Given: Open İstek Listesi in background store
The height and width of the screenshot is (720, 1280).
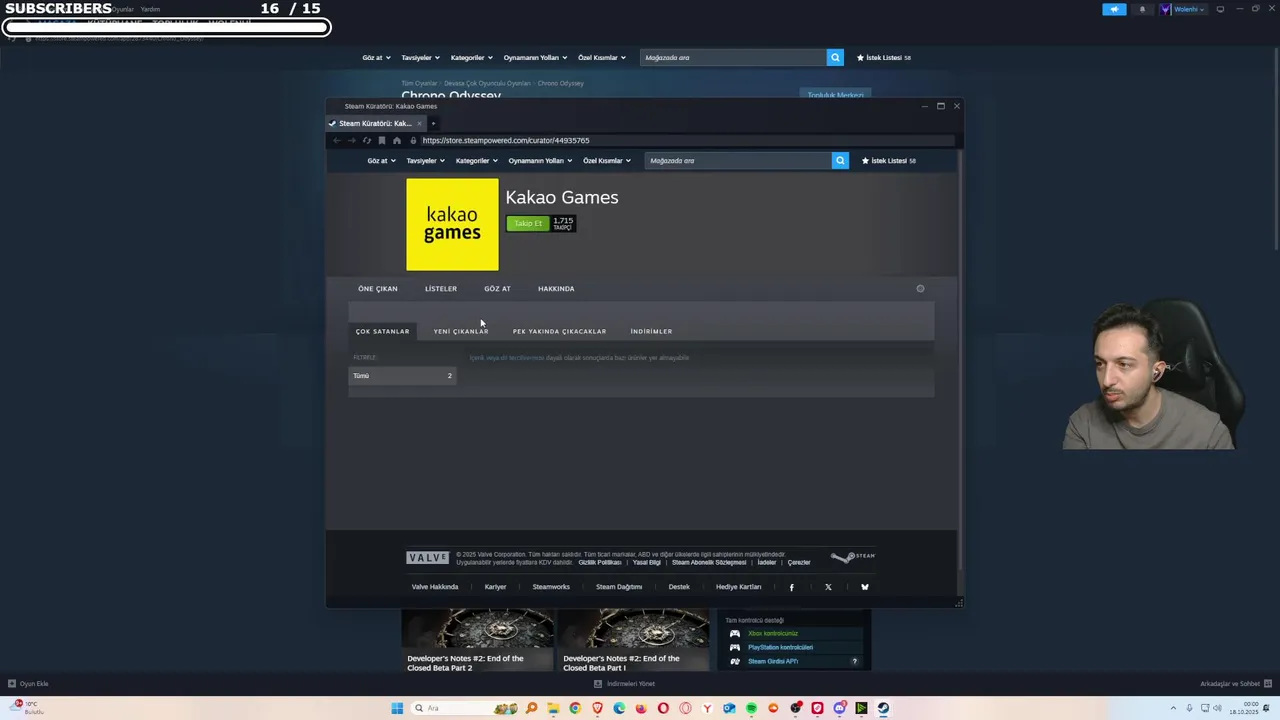Looking at the screenshot, I should (x=884, y=57).
